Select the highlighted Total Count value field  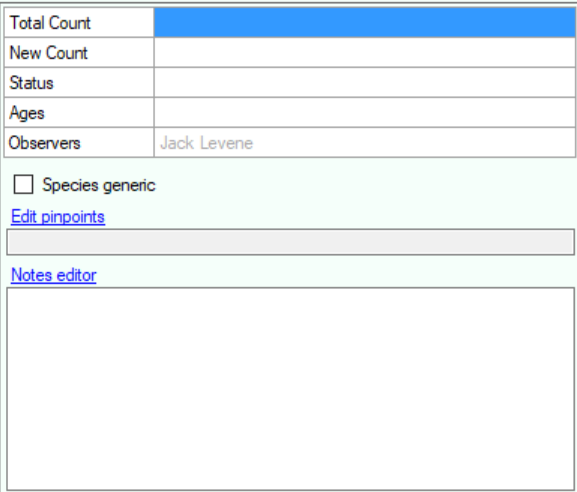[x=365, y=22]
